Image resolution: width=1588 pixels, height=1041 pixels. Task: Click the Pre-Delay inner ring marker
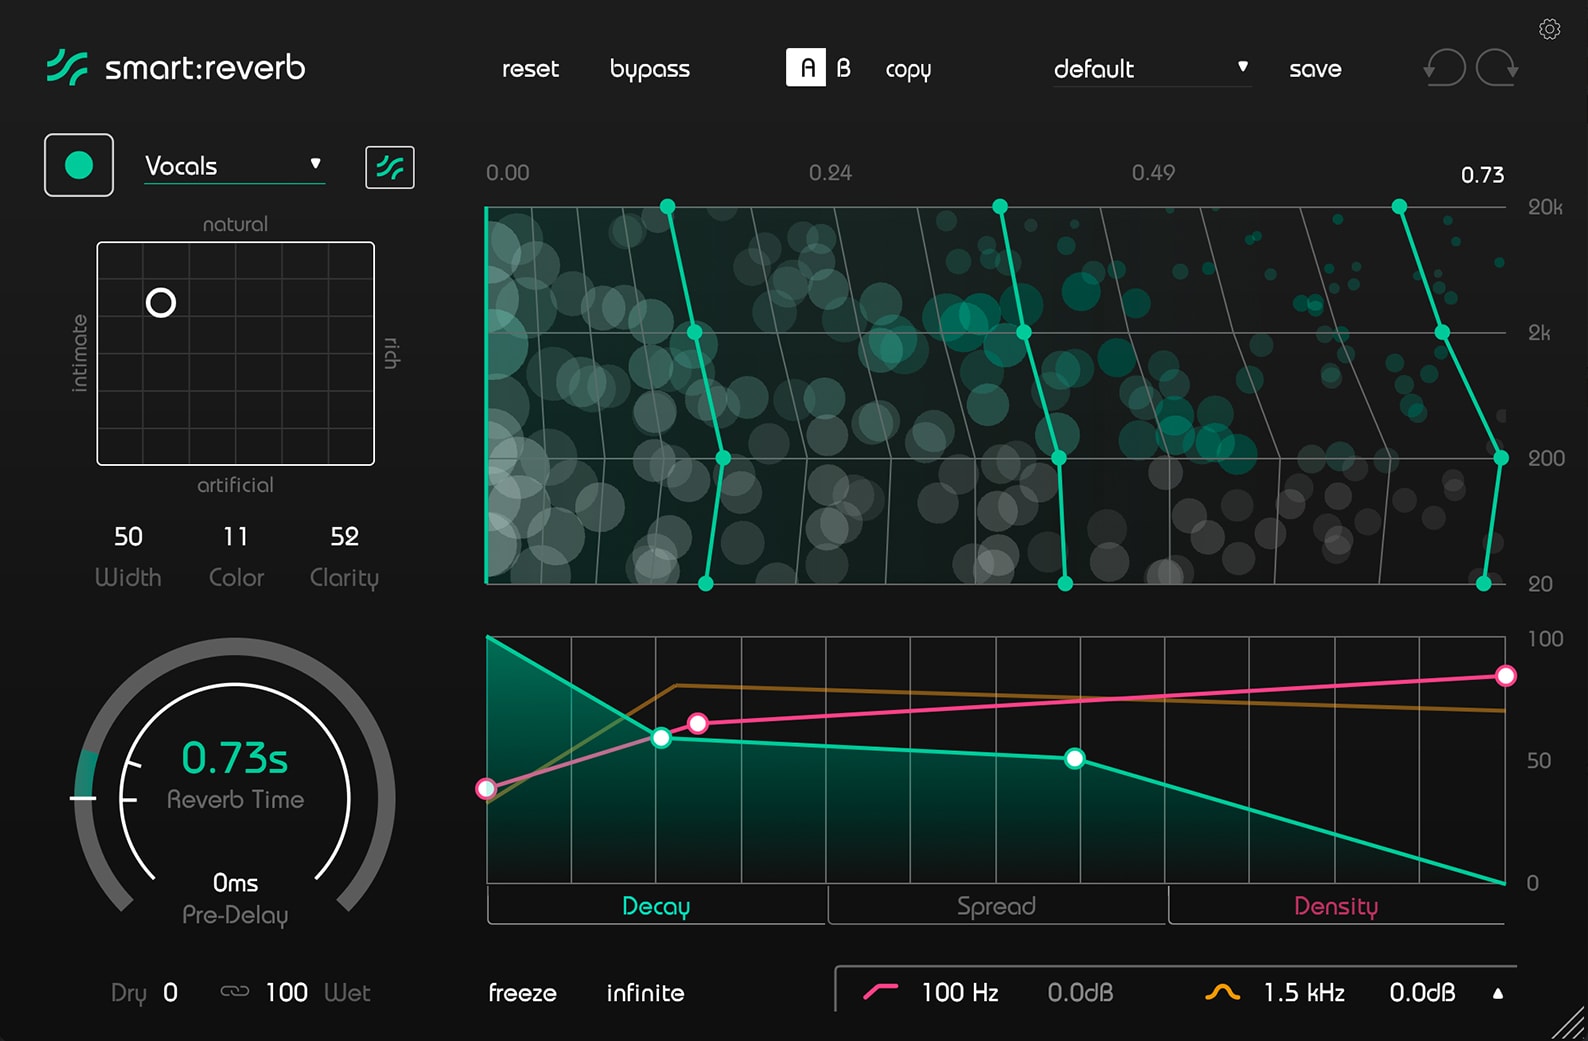pyautogui.click(x=129, y=799)
